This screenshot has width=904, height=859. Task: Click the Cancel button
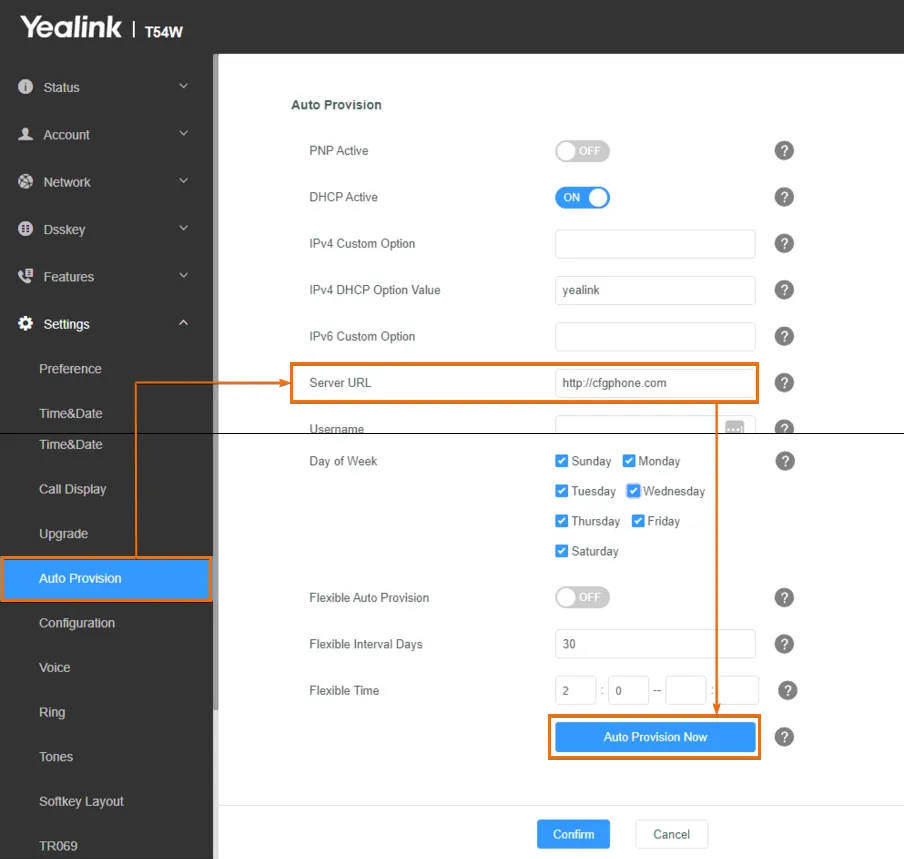point(671,834)
